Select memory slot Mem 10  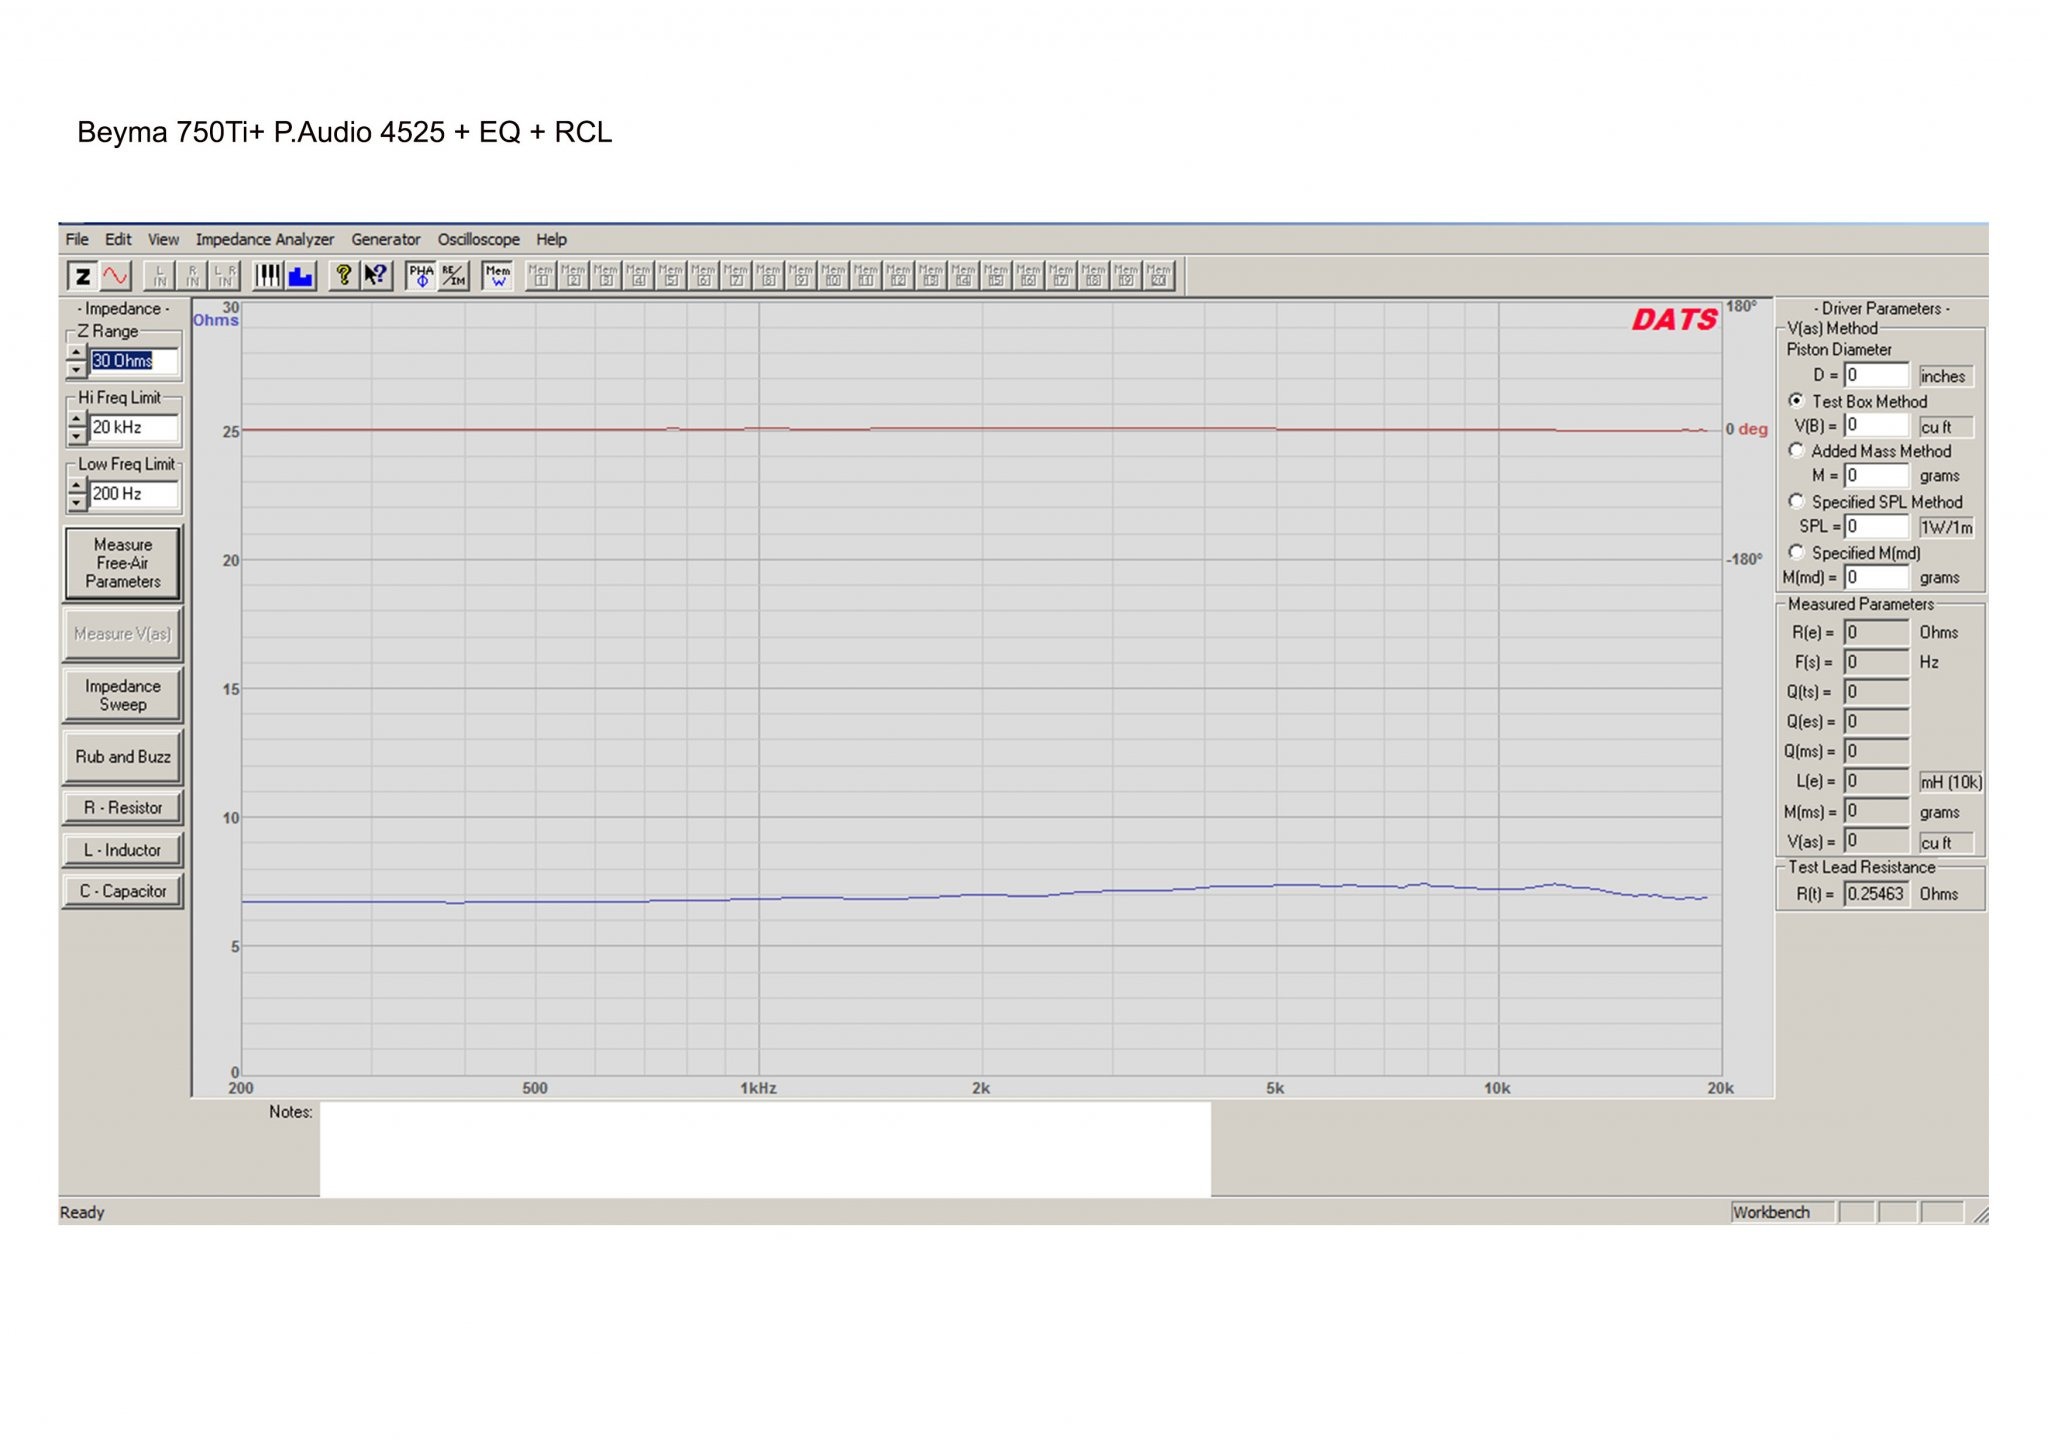834,276
